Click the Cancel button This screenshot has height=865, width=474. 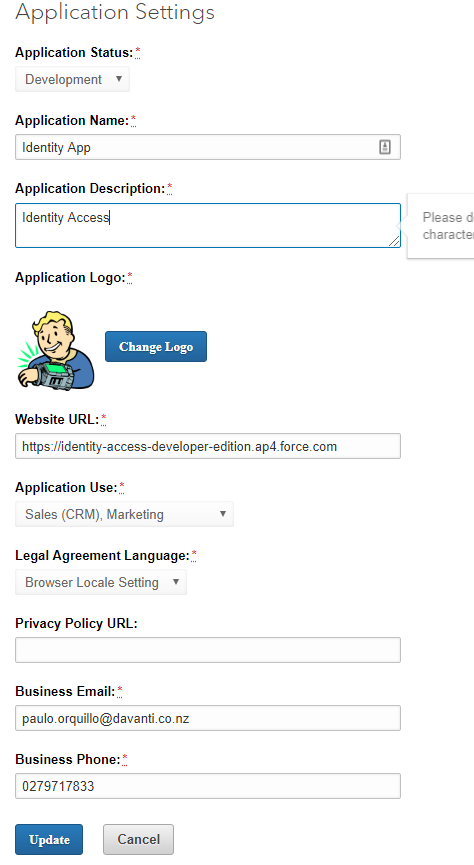pyautogui.click(x=139, y=839)
